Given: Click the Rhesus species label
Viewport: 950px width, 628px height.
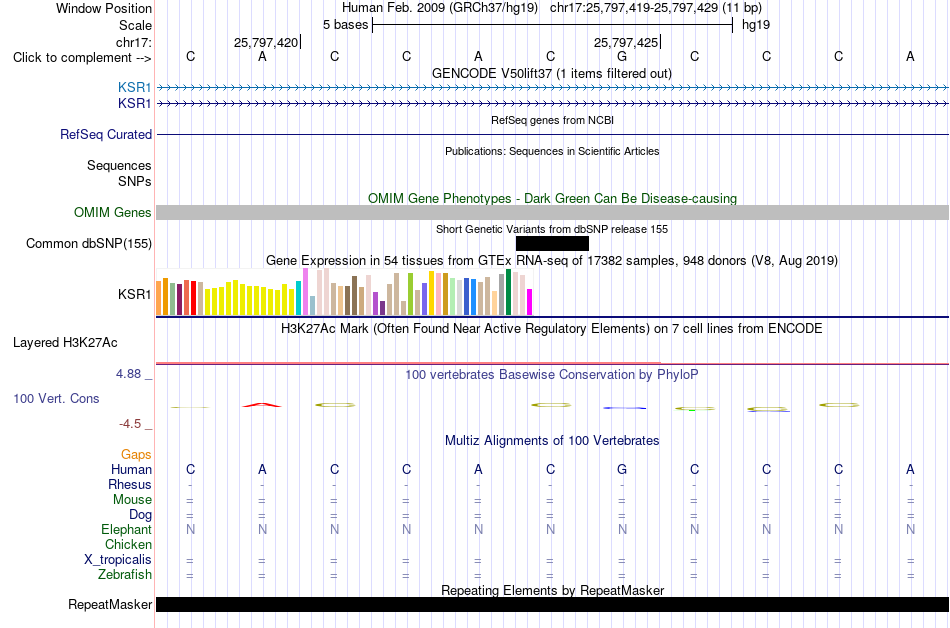Looking at the screenshot, I should click(130, 484).
